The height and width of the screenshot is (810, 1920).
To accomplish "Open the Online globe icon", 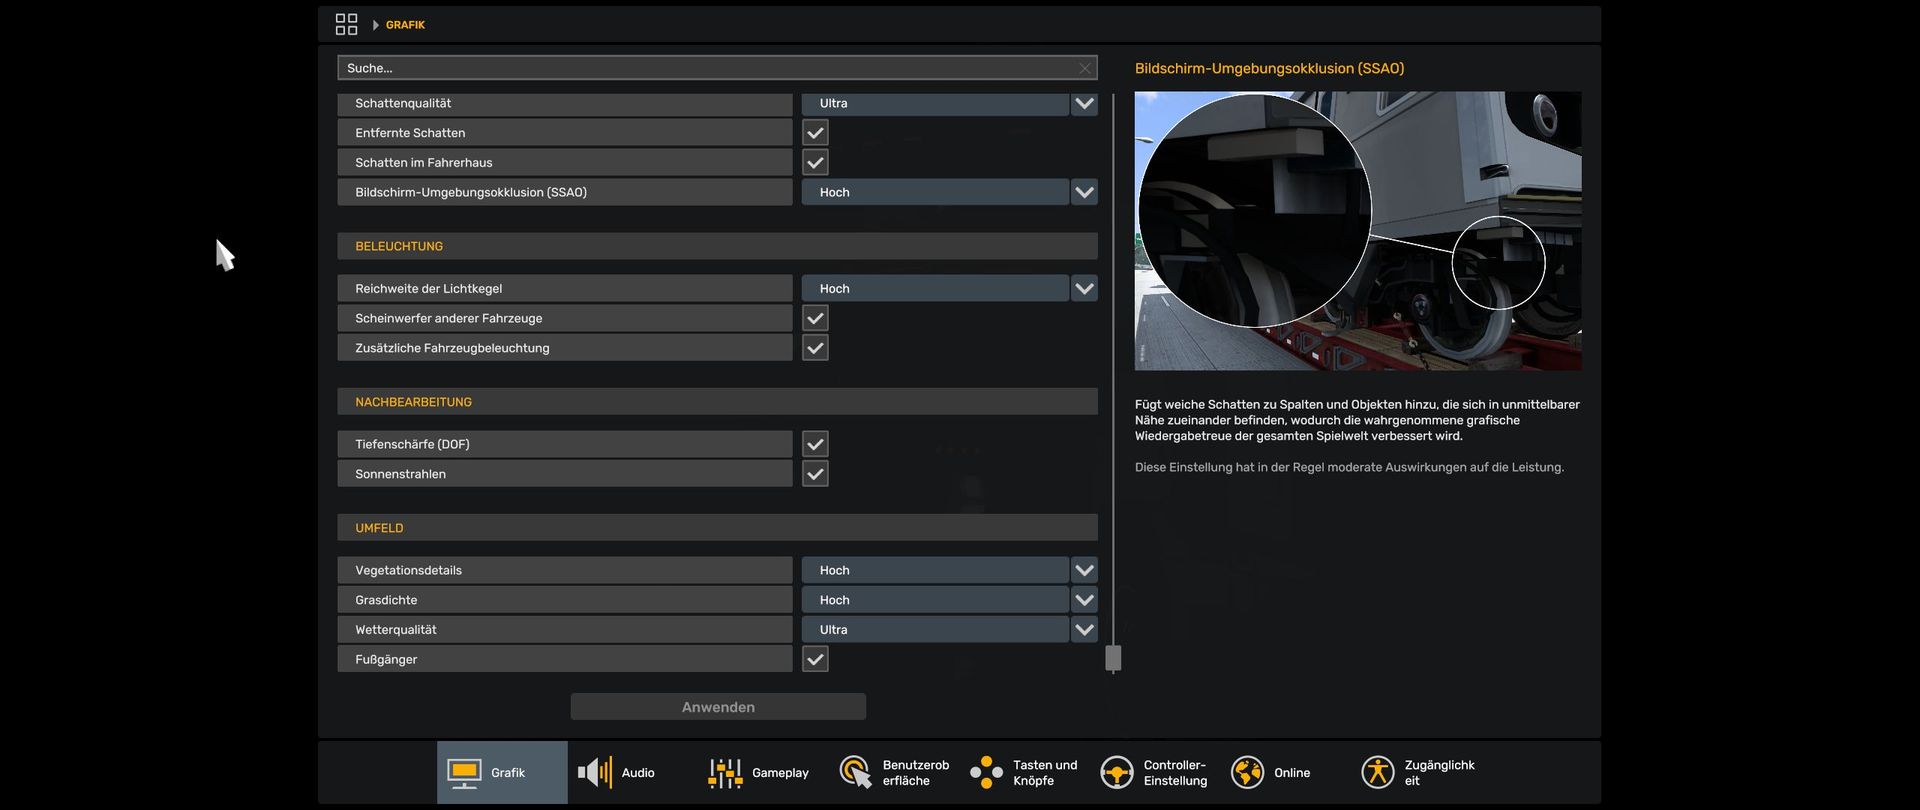I will 1247,772.
